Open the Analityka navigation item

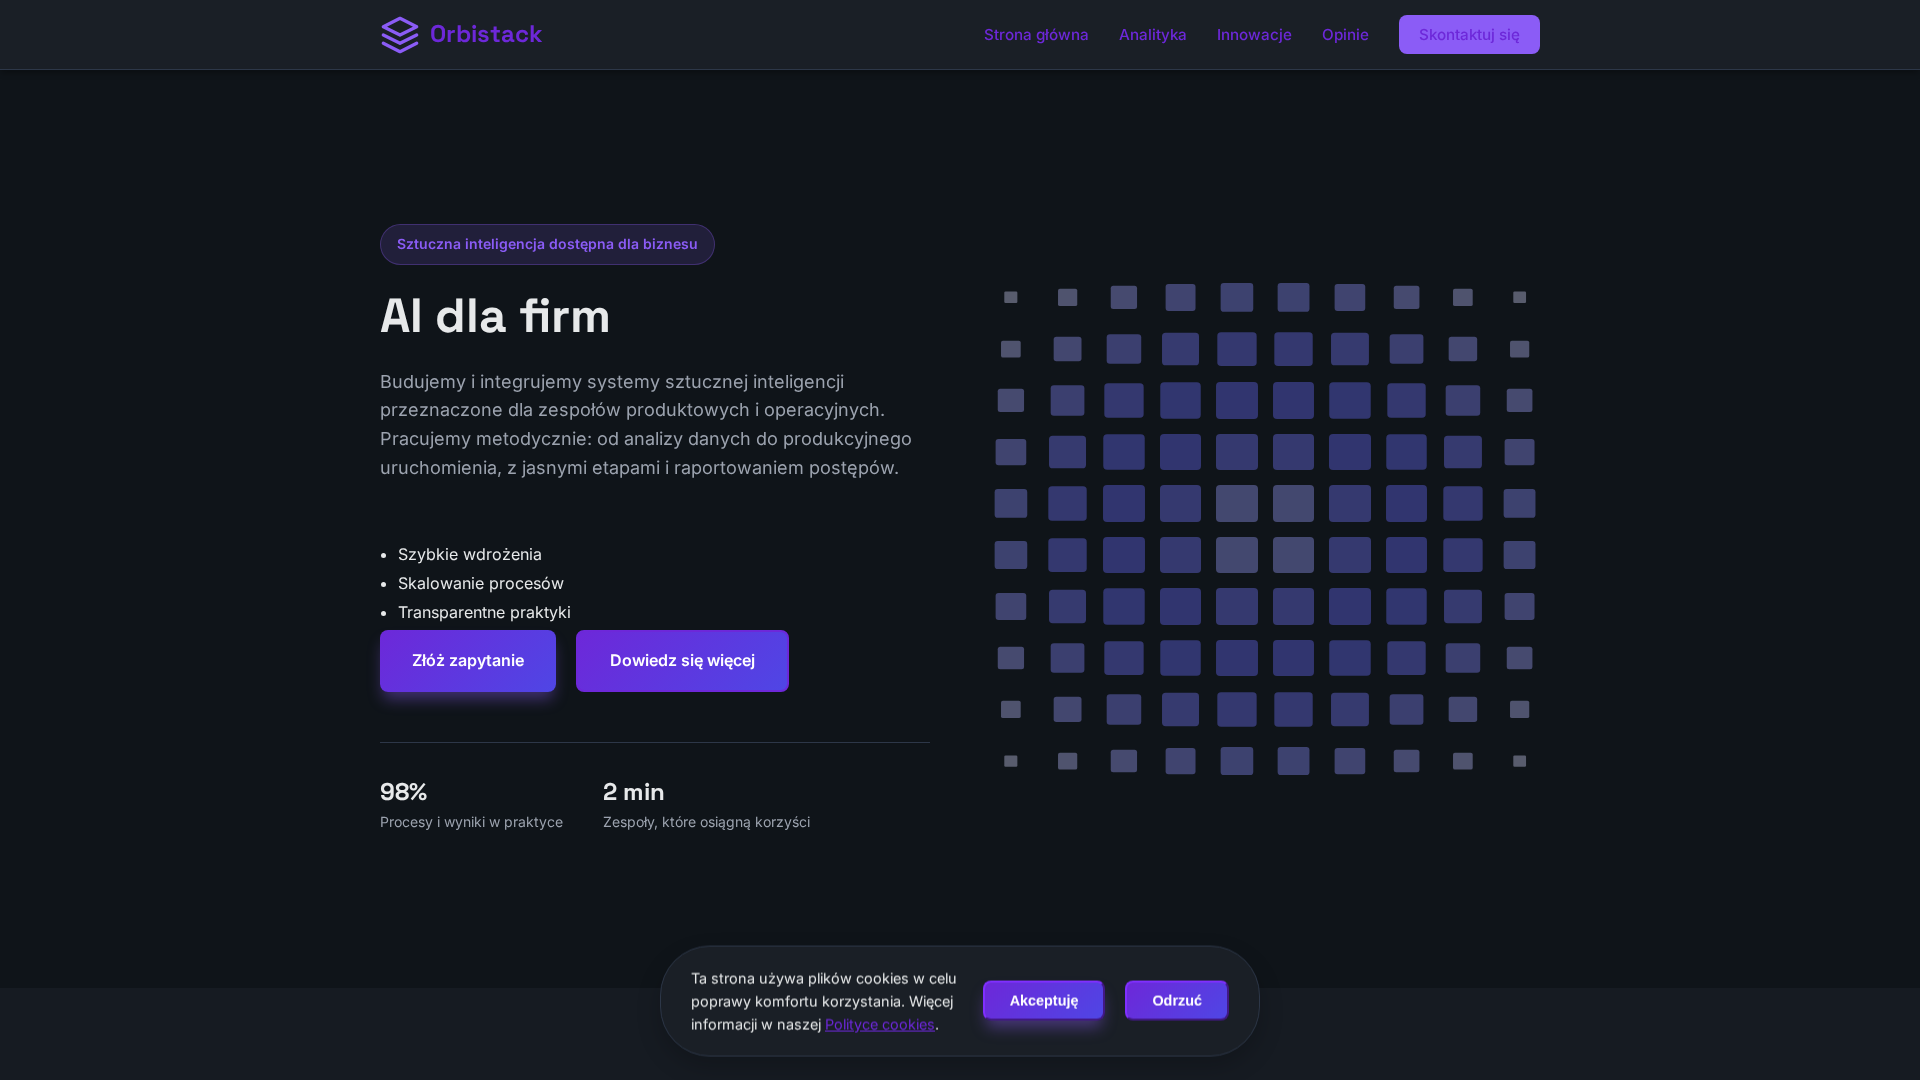[1153, 35]
